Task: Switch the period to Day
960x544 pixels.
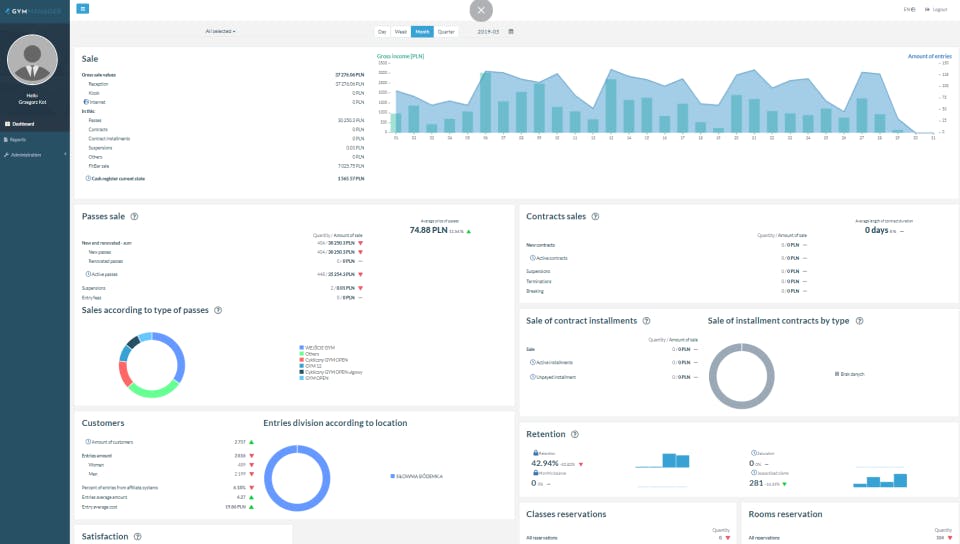Action: 382,32
